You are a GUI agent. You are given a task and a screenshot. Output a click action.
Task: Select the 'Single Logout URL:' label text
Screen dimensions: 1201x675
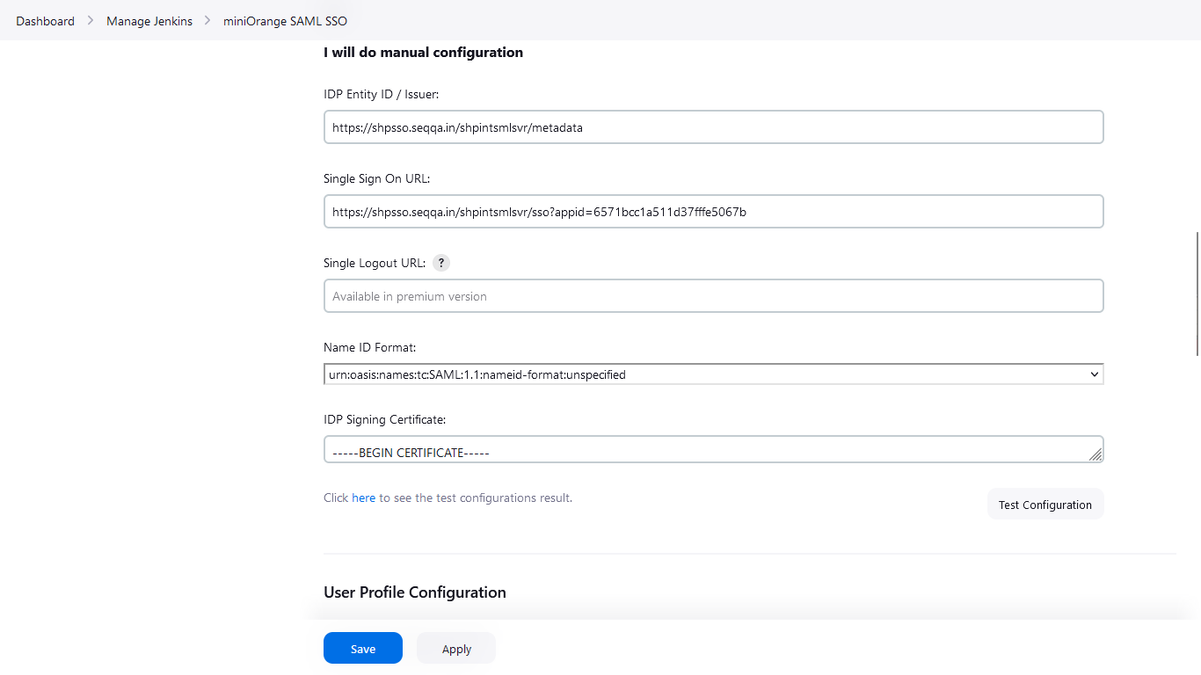[375, 263]
